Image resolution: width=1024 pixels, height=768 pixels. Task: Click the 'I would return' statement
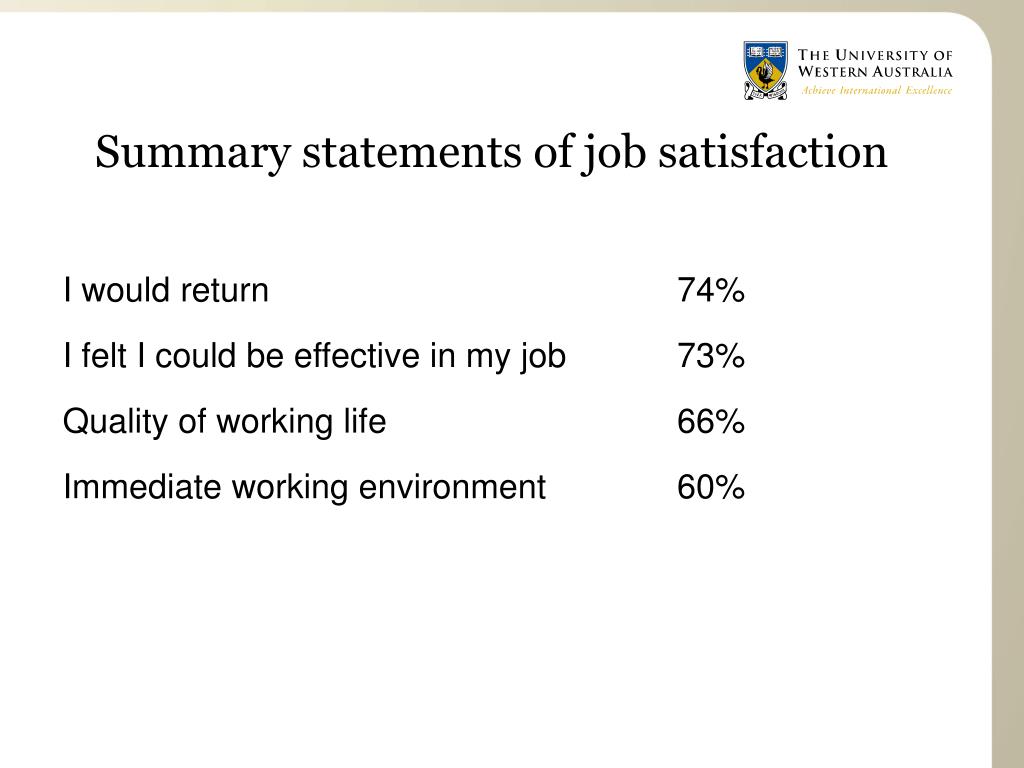click(166, 290)
